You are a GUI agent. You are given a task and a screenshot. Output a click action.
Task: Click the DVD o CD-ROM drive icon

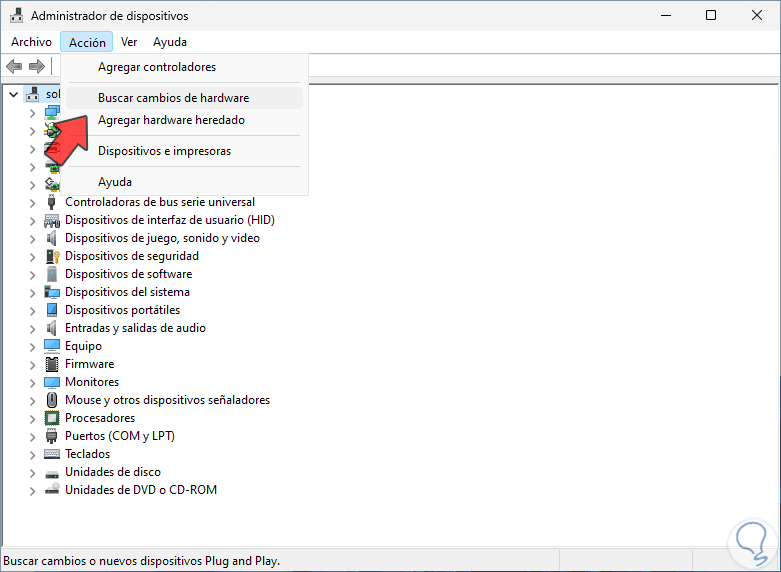(52, 489)
